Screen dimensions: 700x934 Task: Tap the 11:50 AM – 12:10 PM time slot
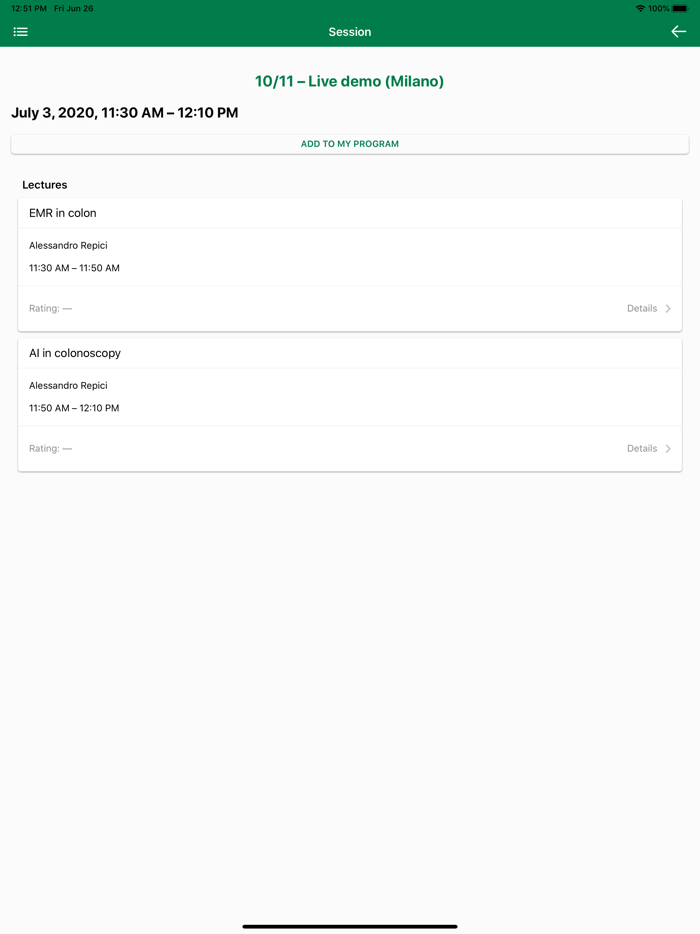coord(74,408)
